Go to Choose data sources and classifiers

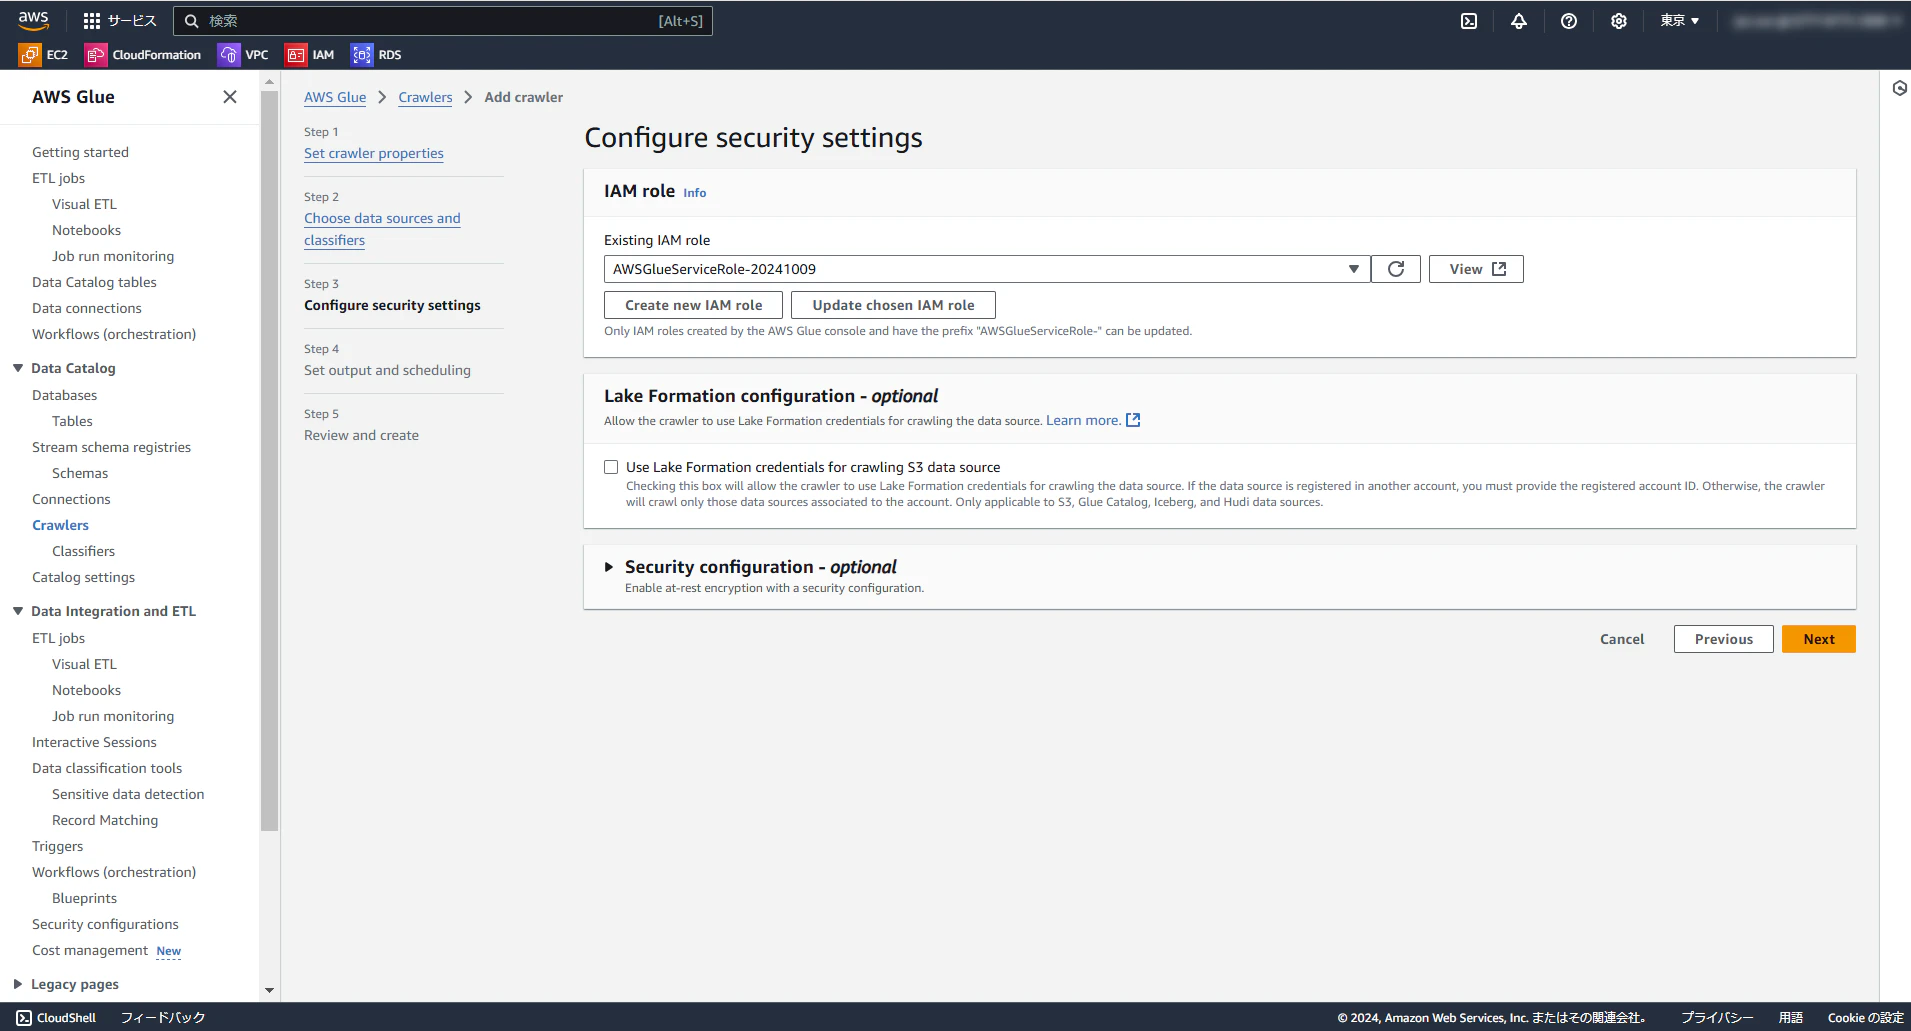coord(382,229)
